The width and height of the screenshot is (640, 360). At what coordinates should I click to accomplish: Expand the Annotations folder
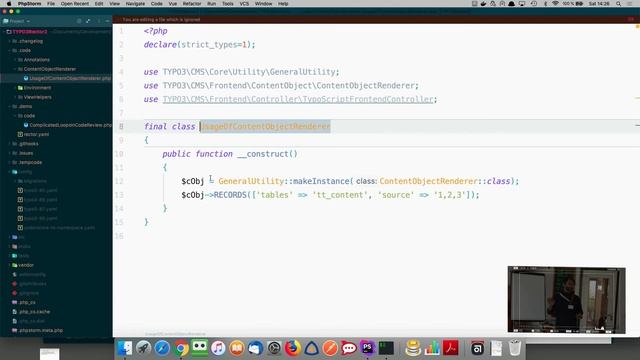[x=16, y=60]
